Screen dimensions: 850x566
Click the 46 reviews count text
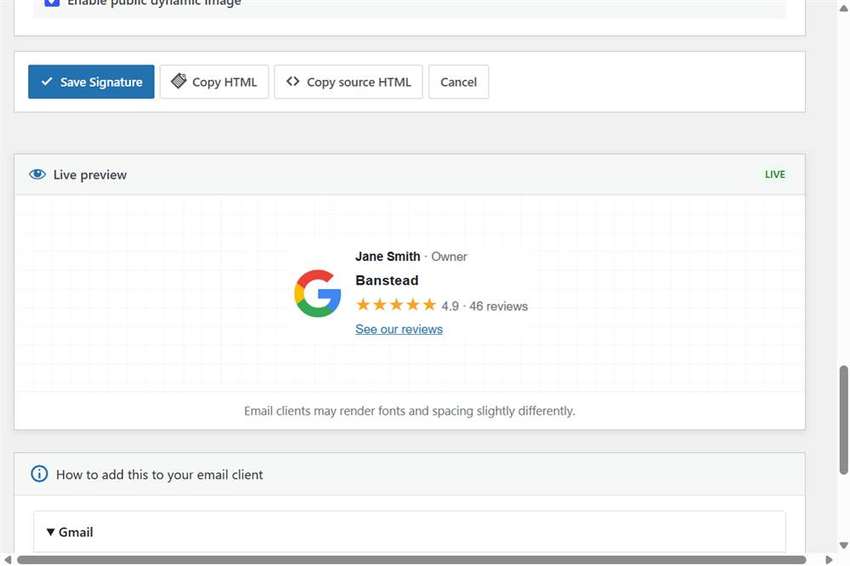[498, 306]
